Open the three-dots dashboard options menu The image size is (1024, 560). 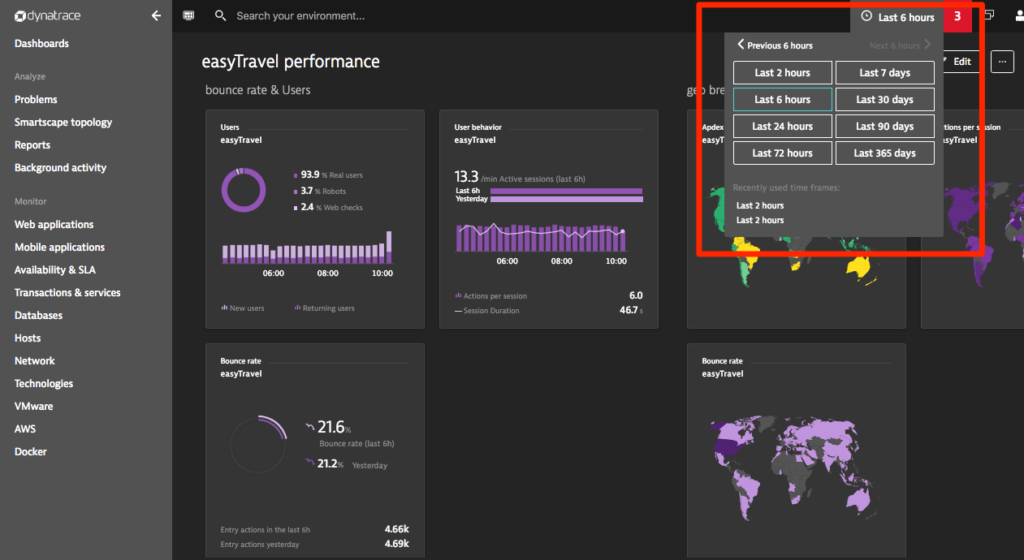pos(1002,62)
